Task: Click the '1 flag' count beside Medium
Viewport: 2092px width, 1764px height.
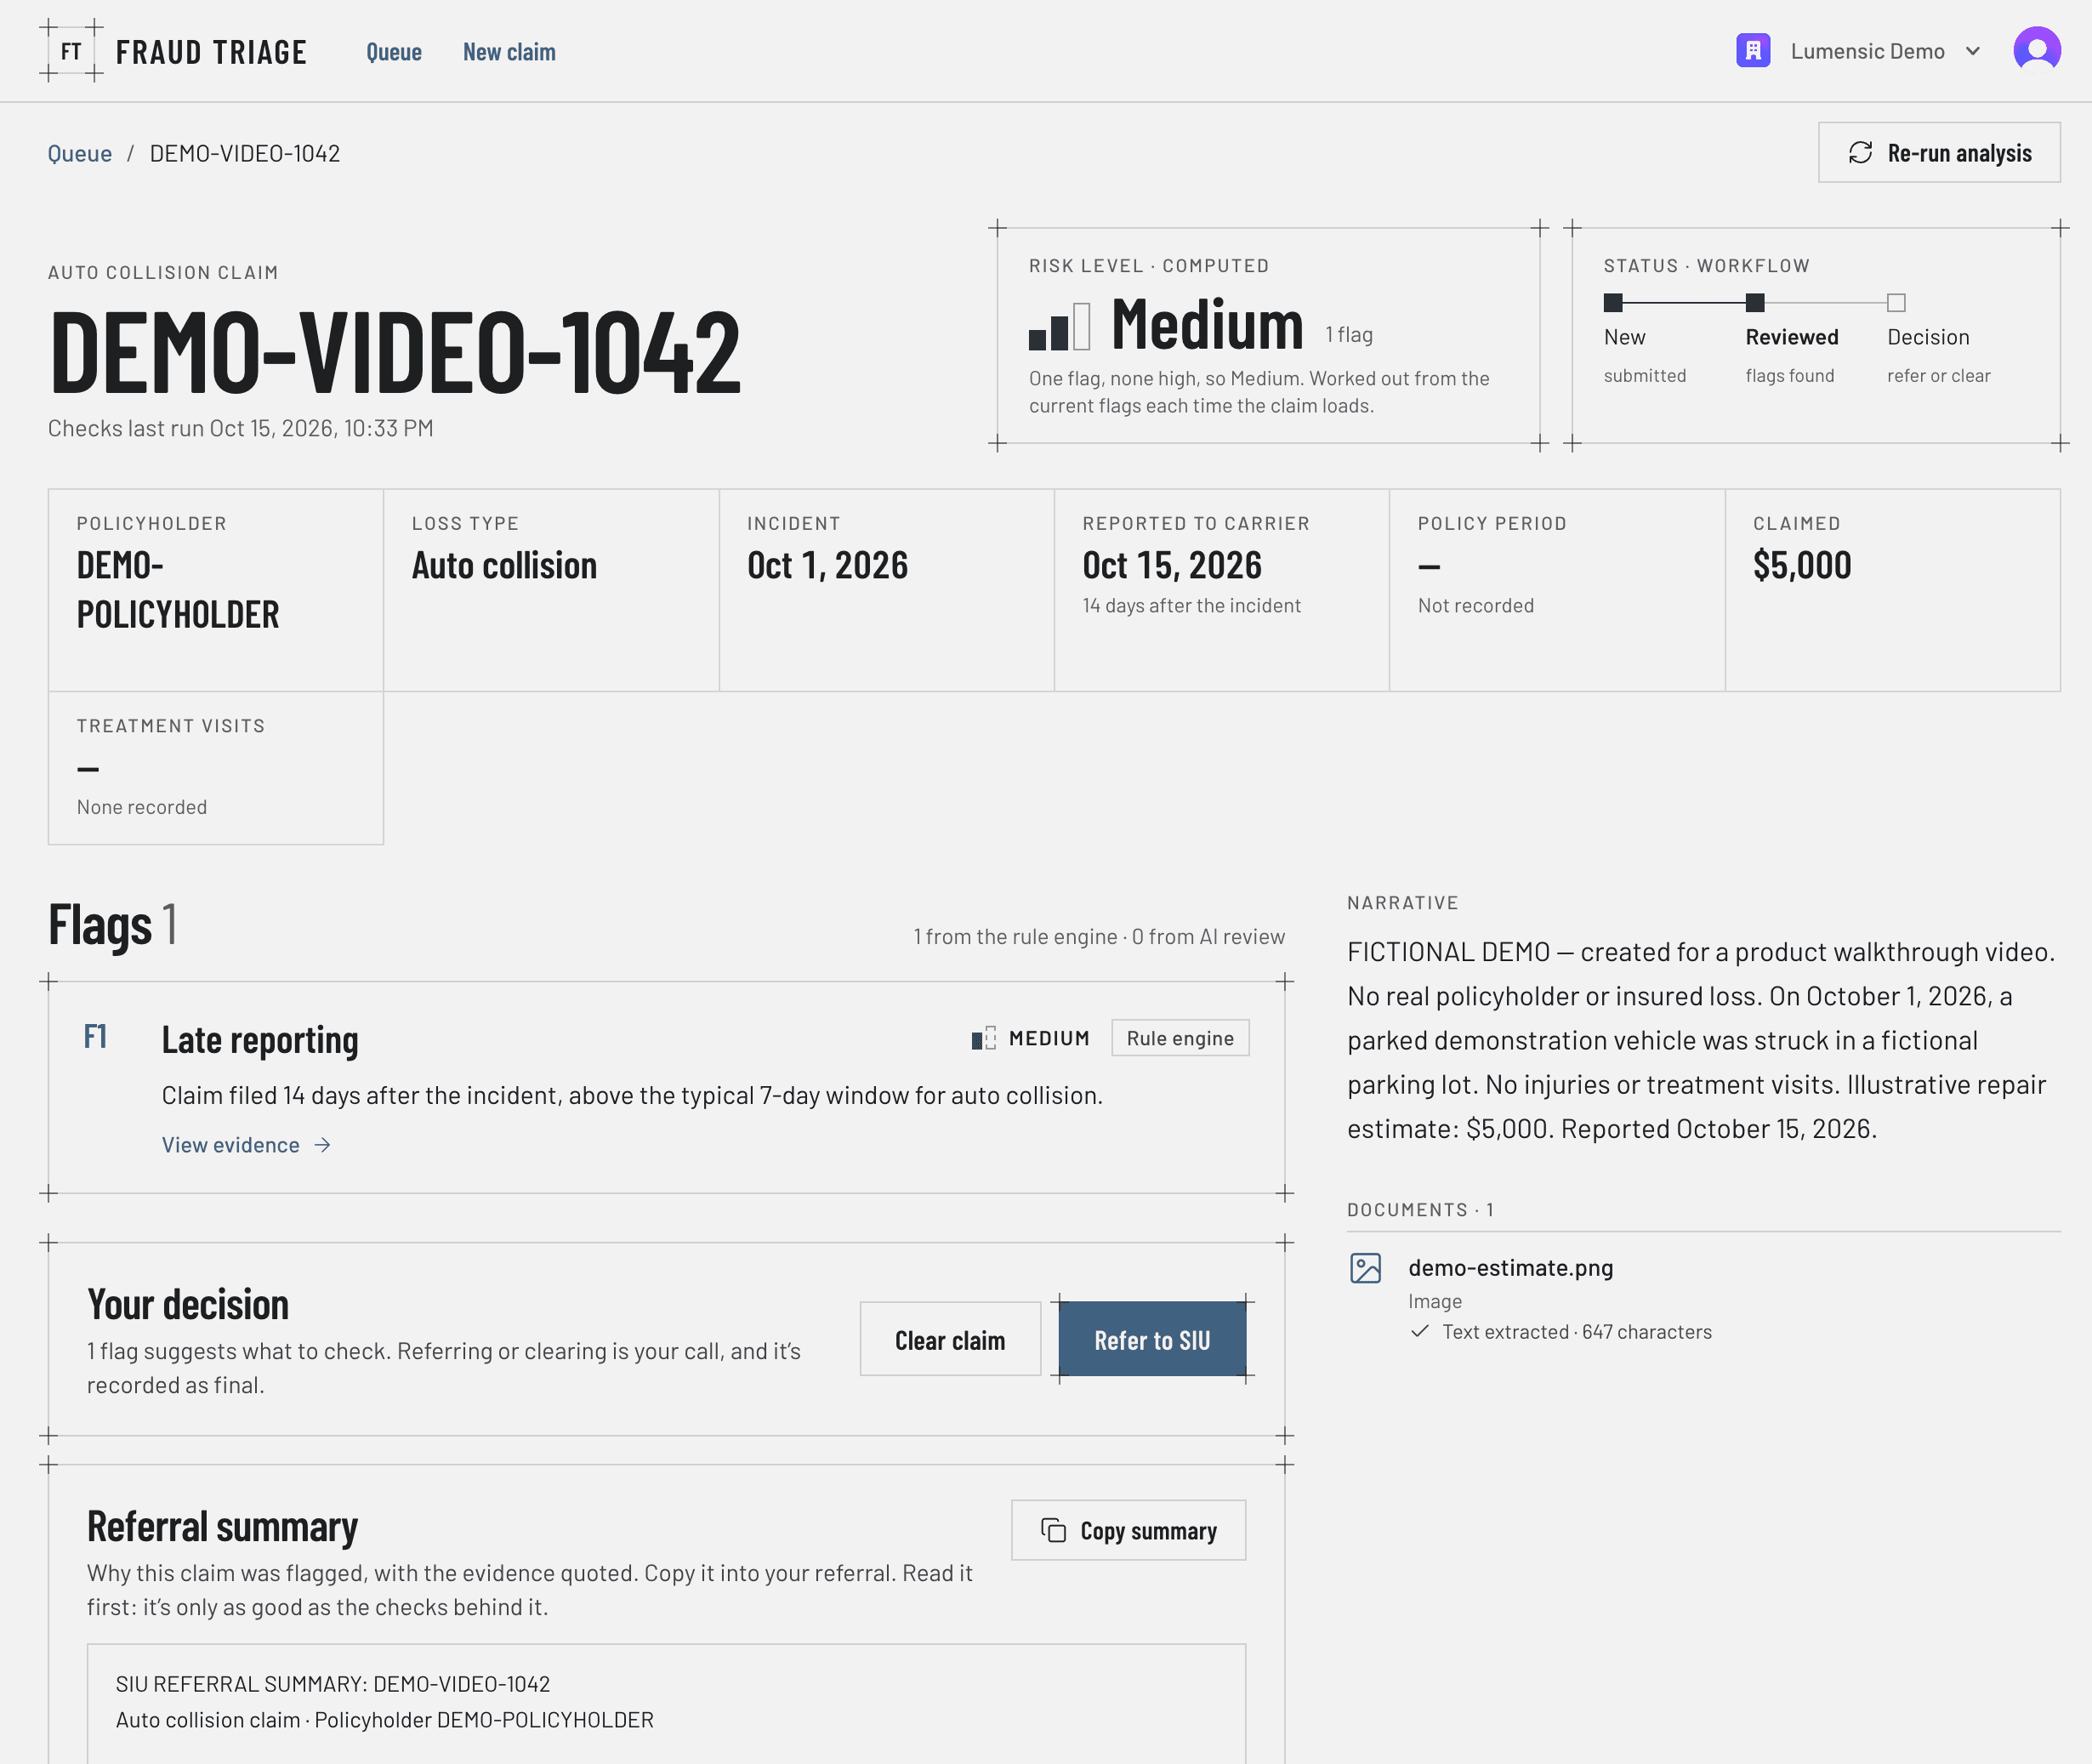Action: point(1349,335)
